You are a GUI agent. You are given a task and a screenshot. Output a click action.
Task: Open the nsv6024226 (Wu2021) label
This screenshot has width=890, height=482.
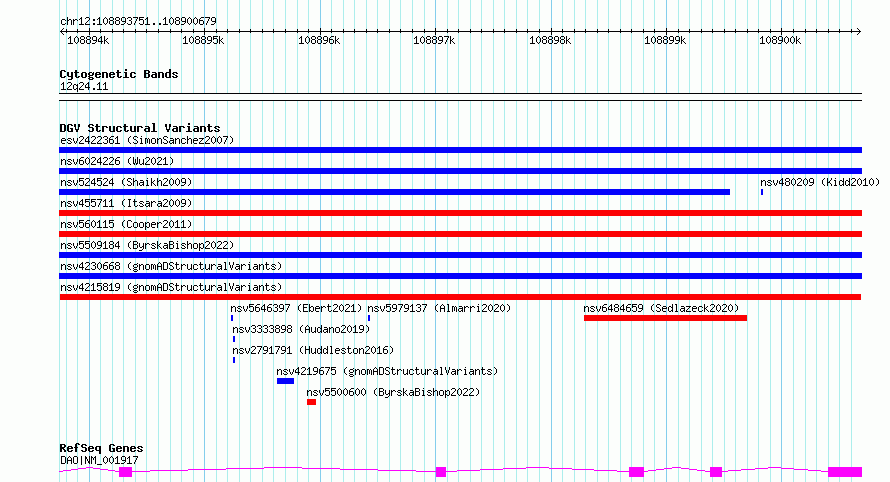point(117,161)
